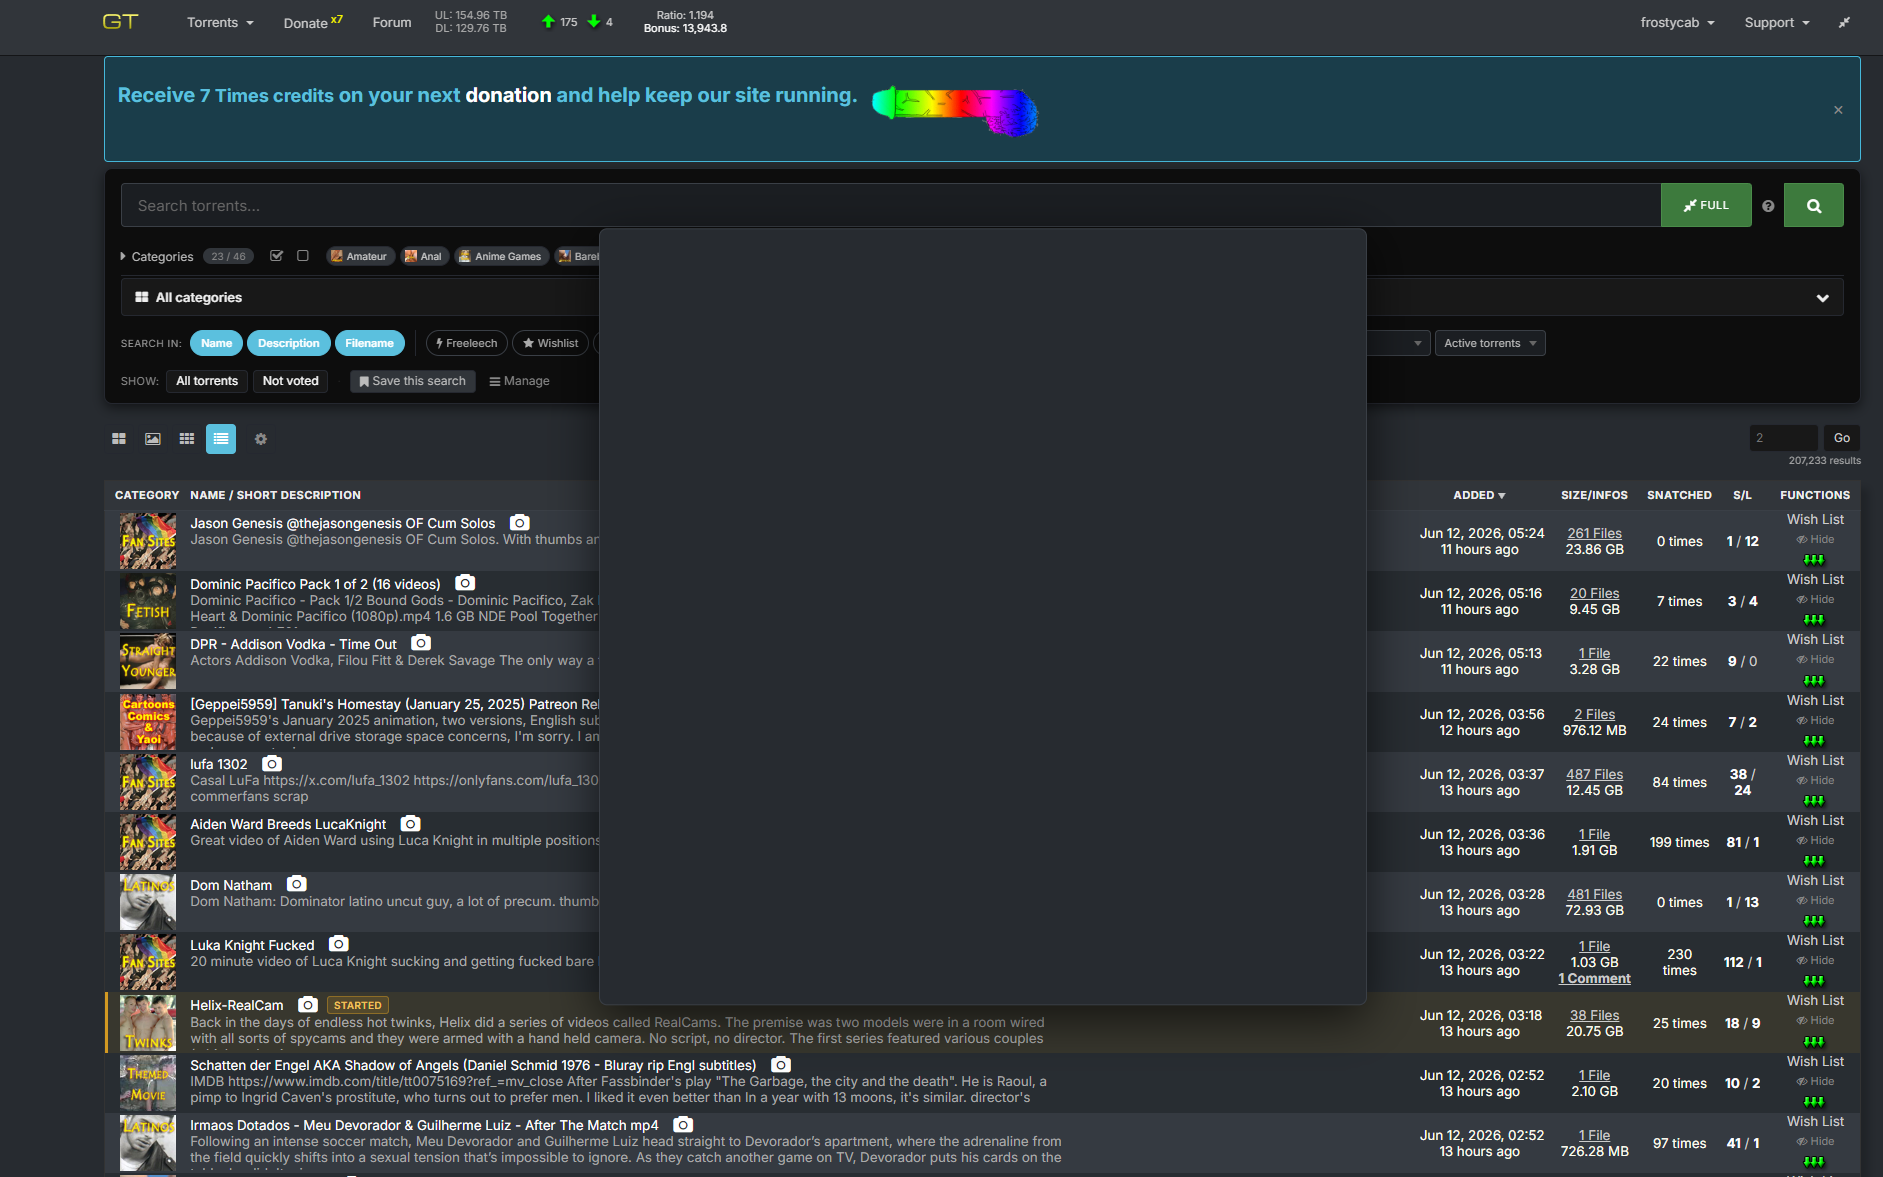The height and width of the screenshot is (1177, 1883).
Task: Expand the Categories section
Action: pos(157,257)
